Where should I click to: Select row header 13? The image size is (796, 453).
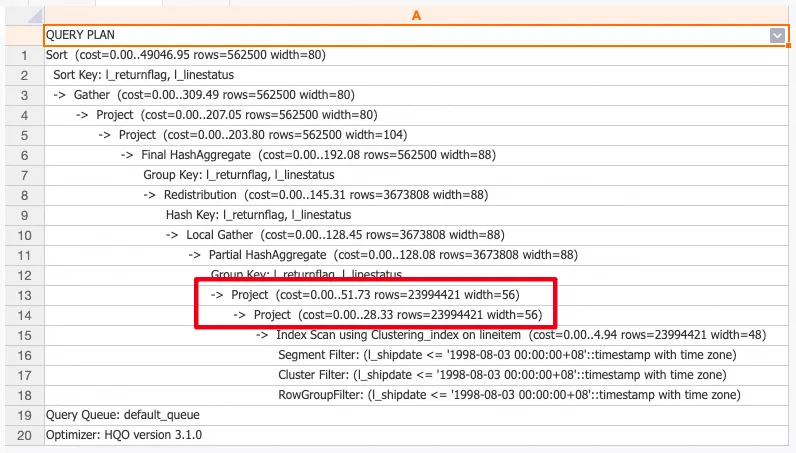[24, 295]
